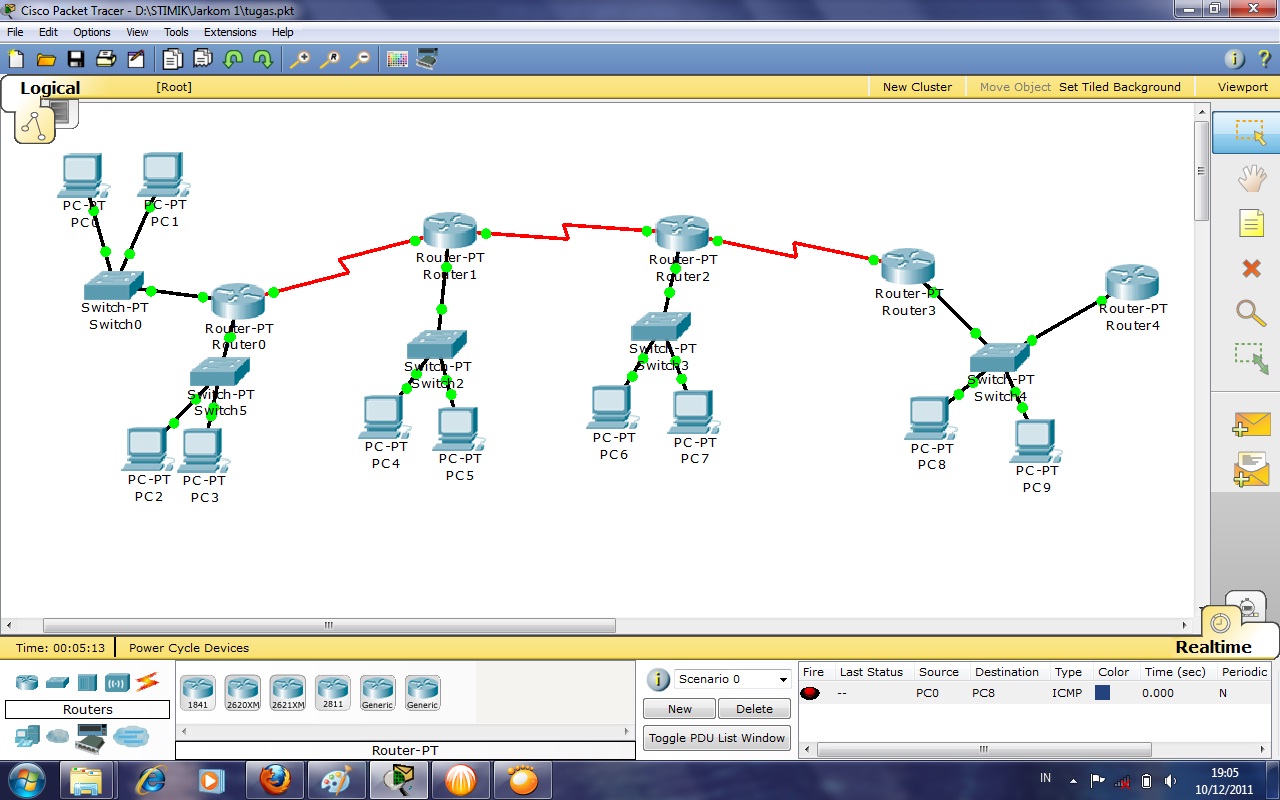Click Set Tiled Background
The width and height of the screenshot is (1280, 800).
tap(1120, 87)
